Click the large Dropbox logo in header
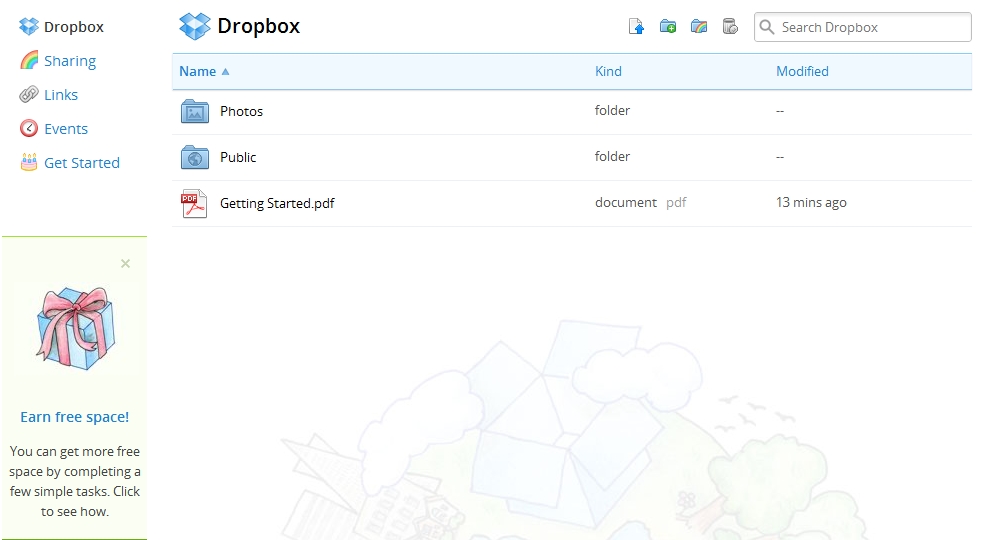Viewport: 982px width, 540px height. 195,26
